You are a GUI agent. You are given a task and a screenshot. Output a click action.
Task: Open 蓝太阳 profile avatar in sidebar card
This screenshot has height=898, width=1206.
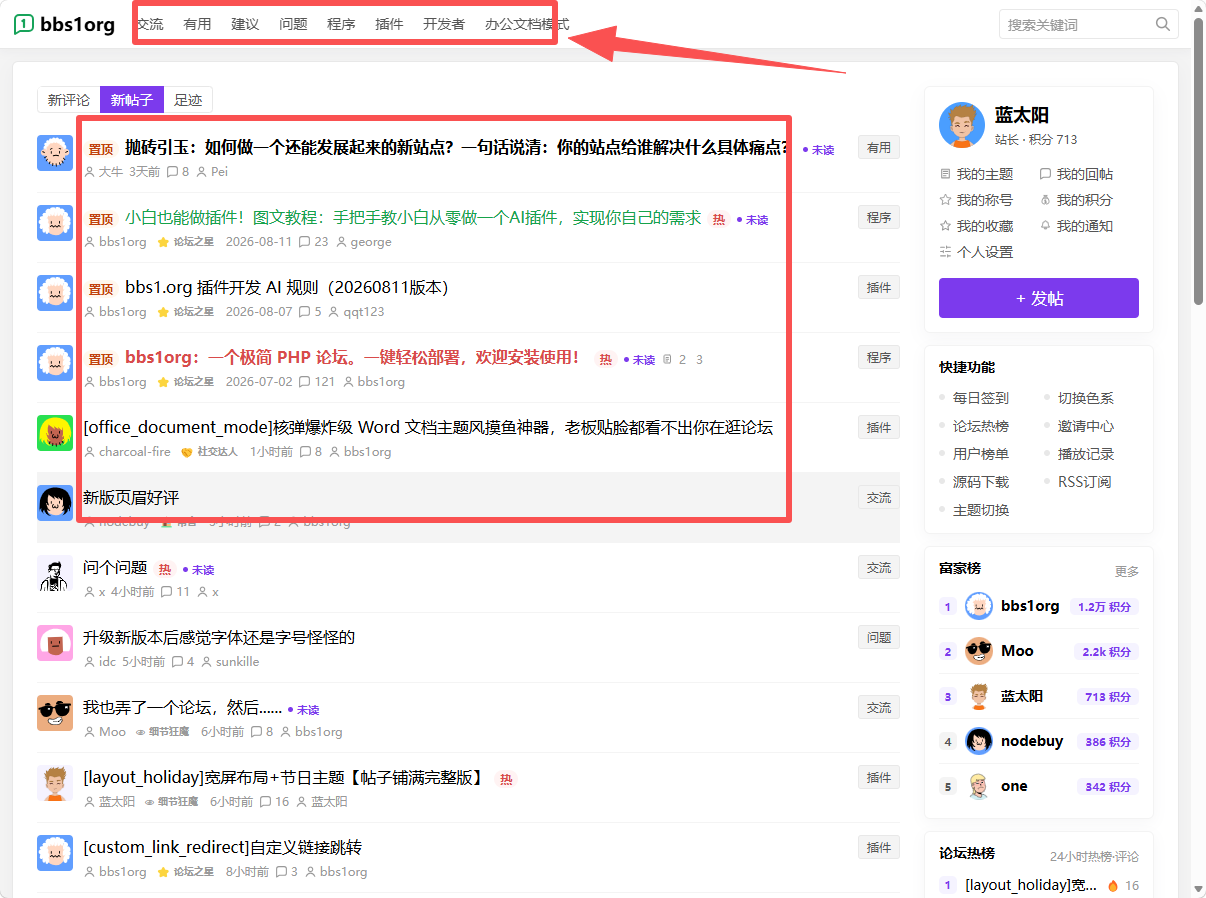click(x=962, y=125)
